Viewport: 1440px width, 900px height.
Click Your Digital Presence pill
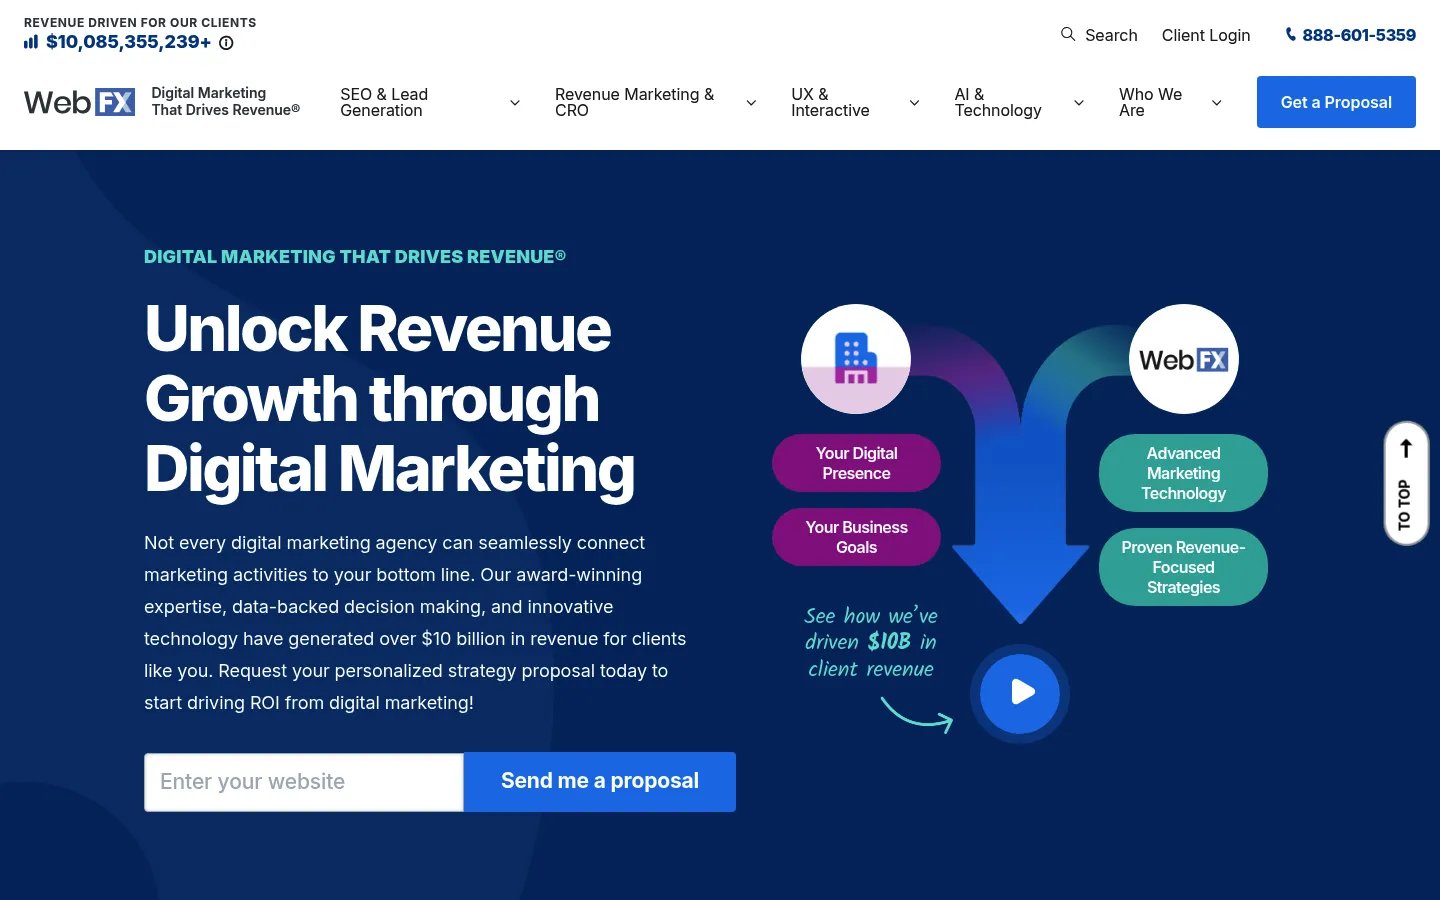[856, 463]
